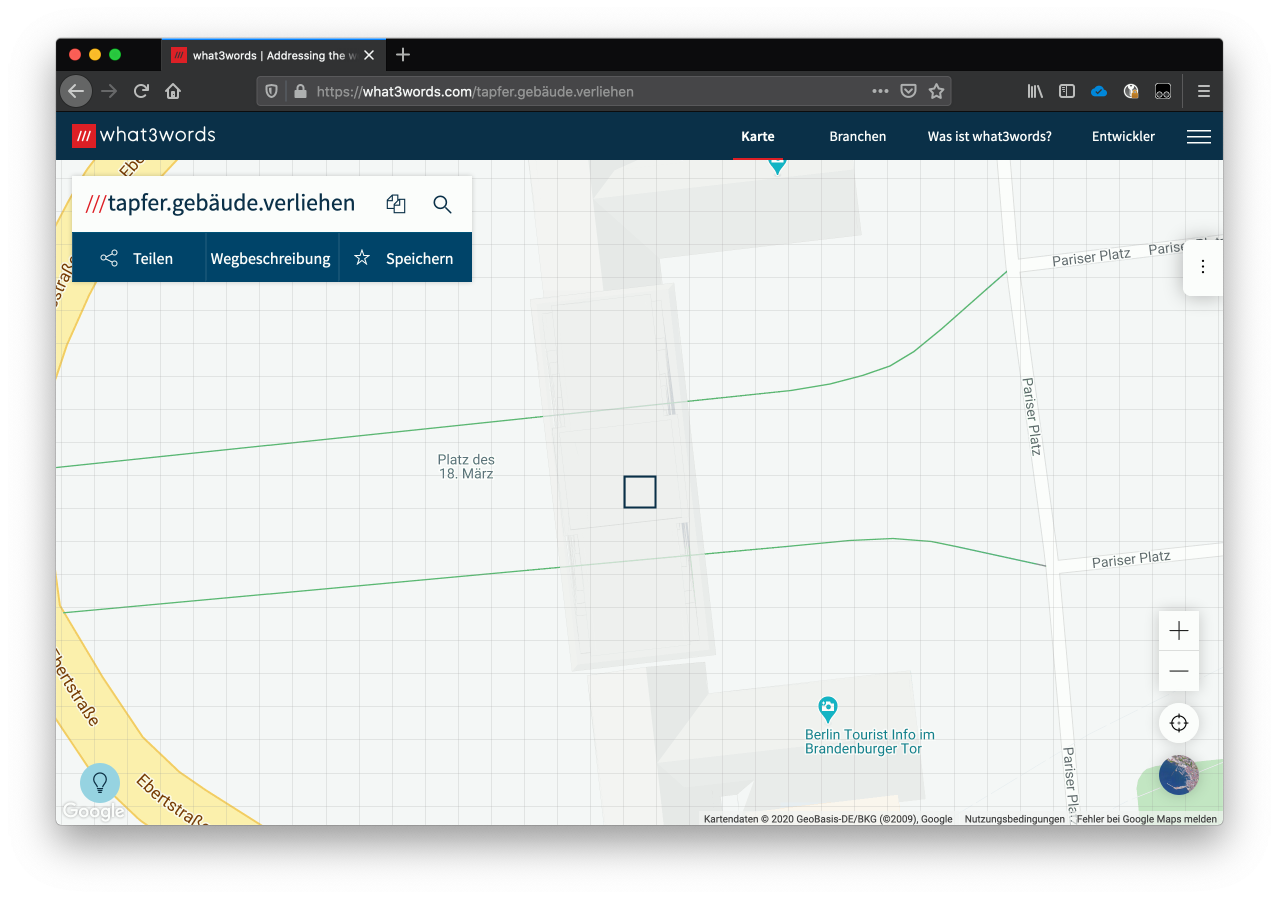Viewport: 1279px width, 899px height.
Task: Open page actions three-dot menu
Action: tap(880, 91)
